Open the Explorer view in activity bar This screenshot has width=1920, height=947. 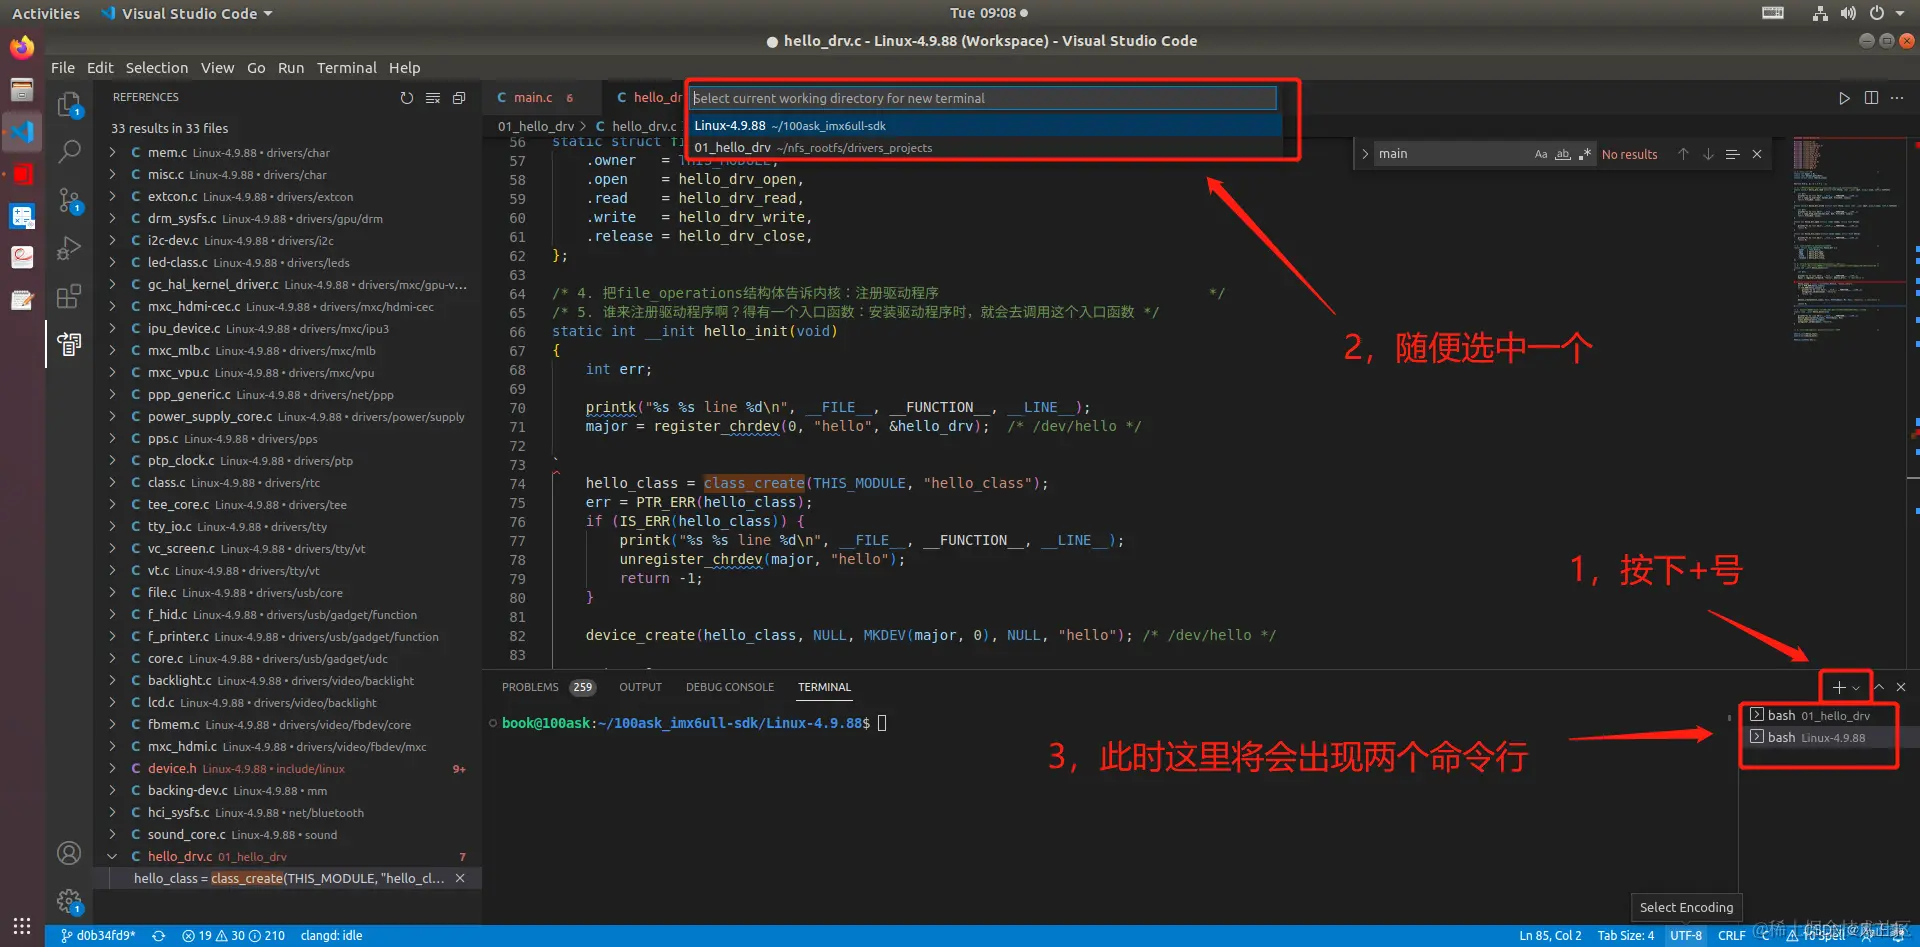[x=69, y=105]
